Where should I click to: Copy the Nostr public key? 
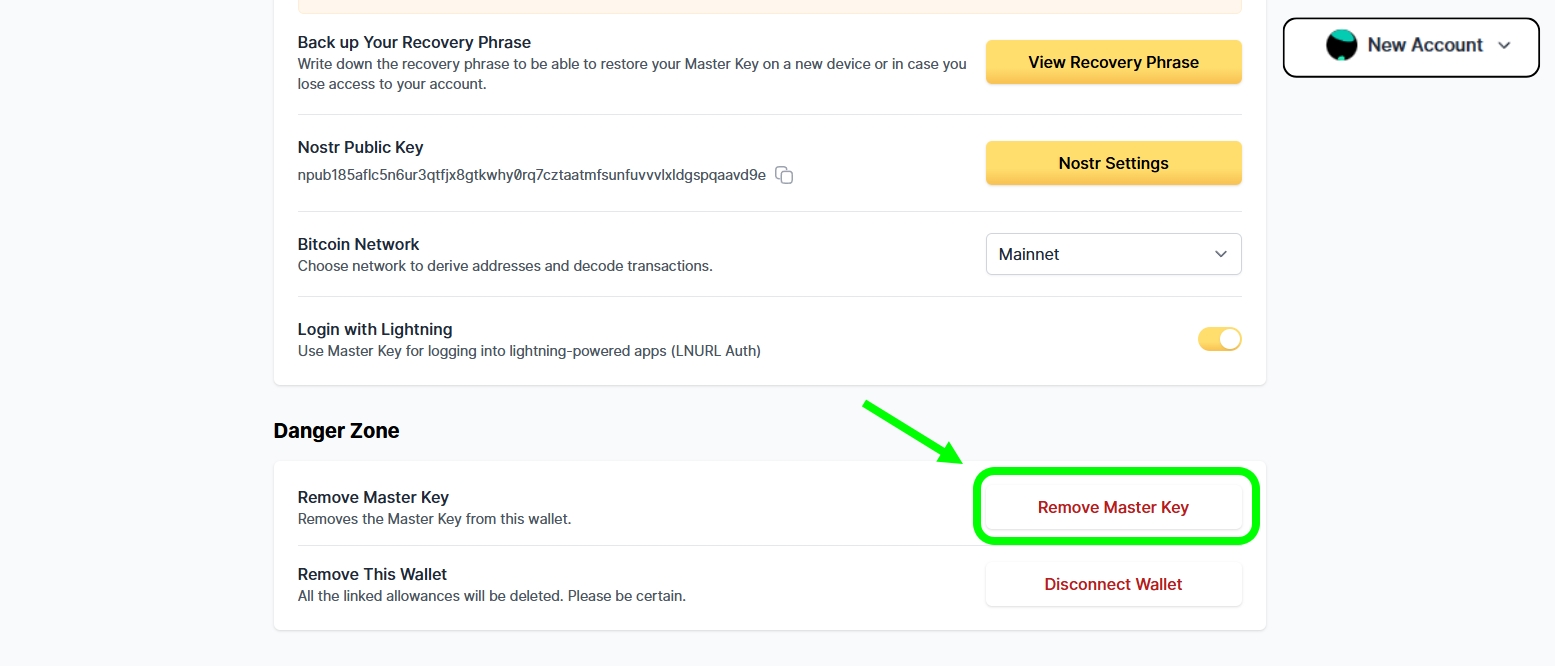click(x=785, y=176)
